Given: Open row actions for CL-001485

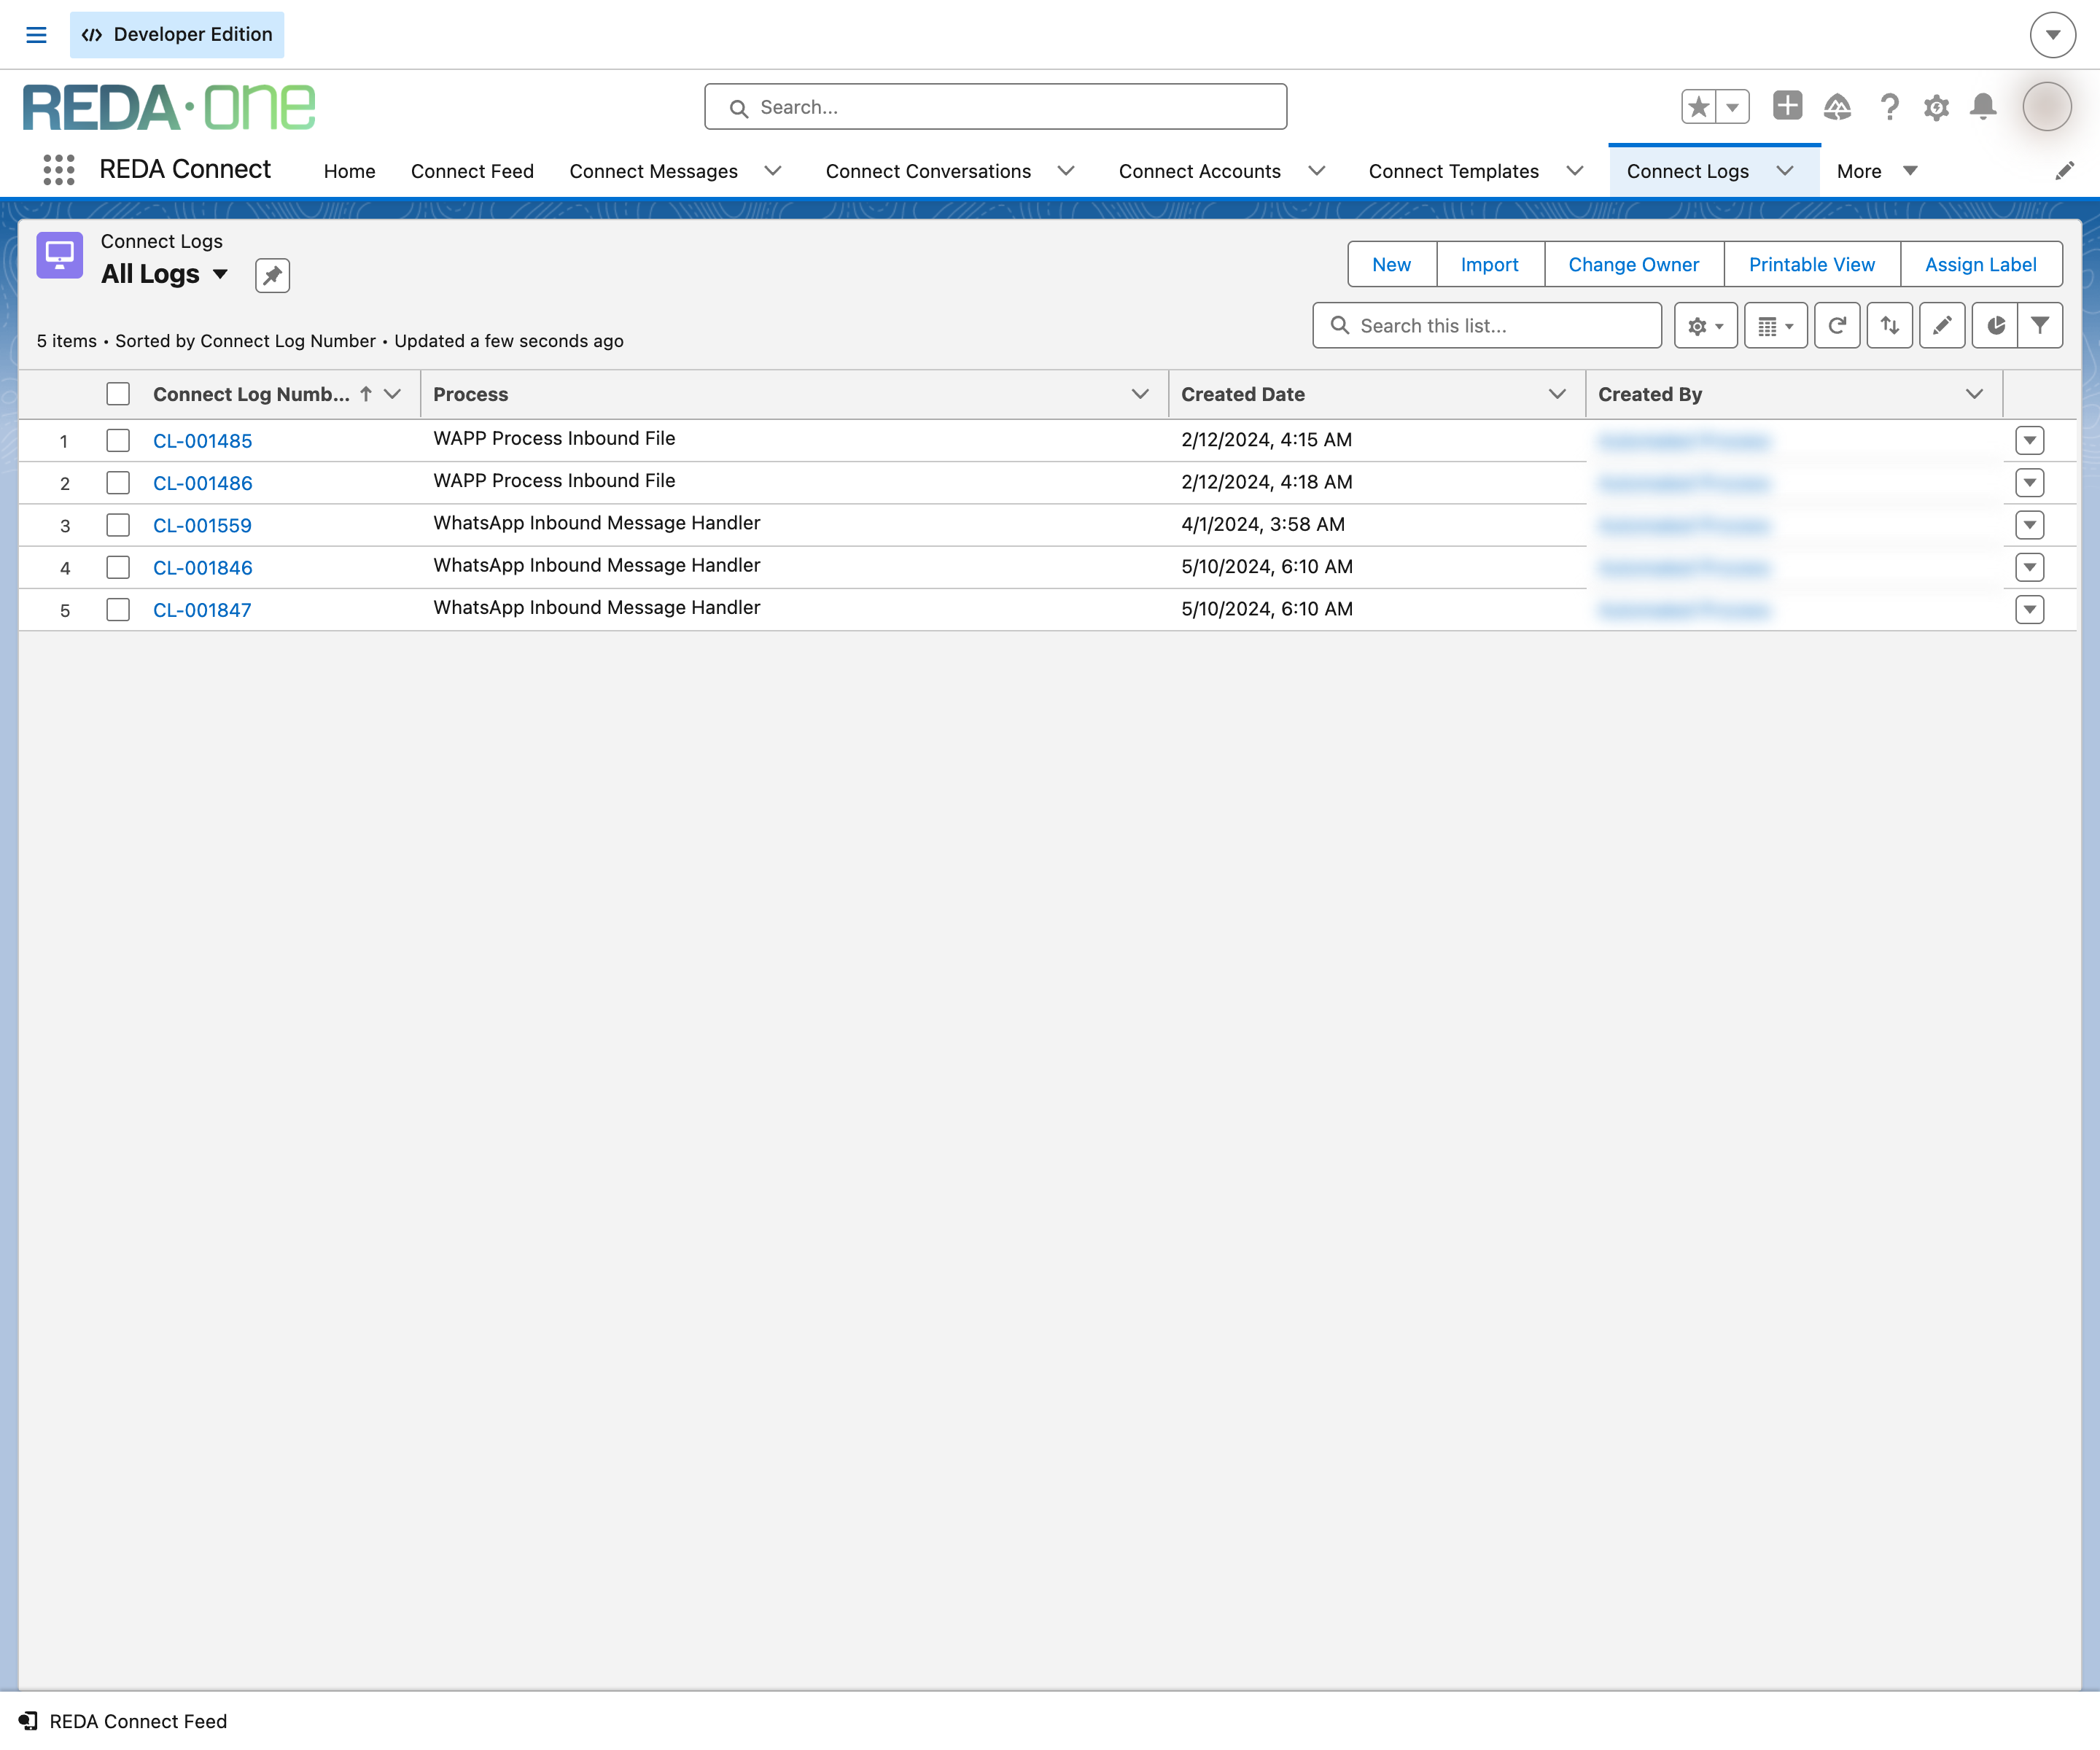Looking at the screenshot, I should pyautogui.click(x=2029, y=440).
